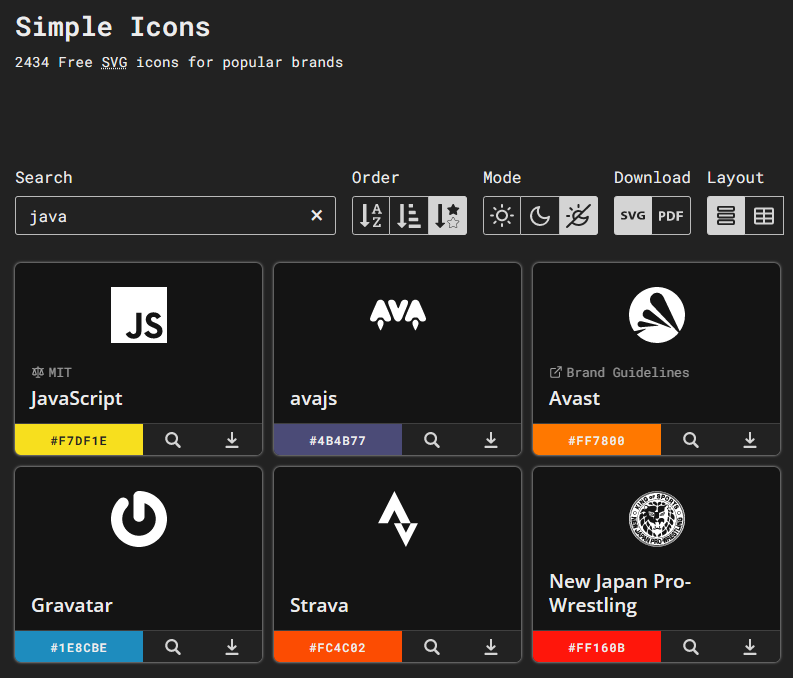Click the Gravatar logo icon
This screenshot has height=678, width=793.
coord(139,519)
